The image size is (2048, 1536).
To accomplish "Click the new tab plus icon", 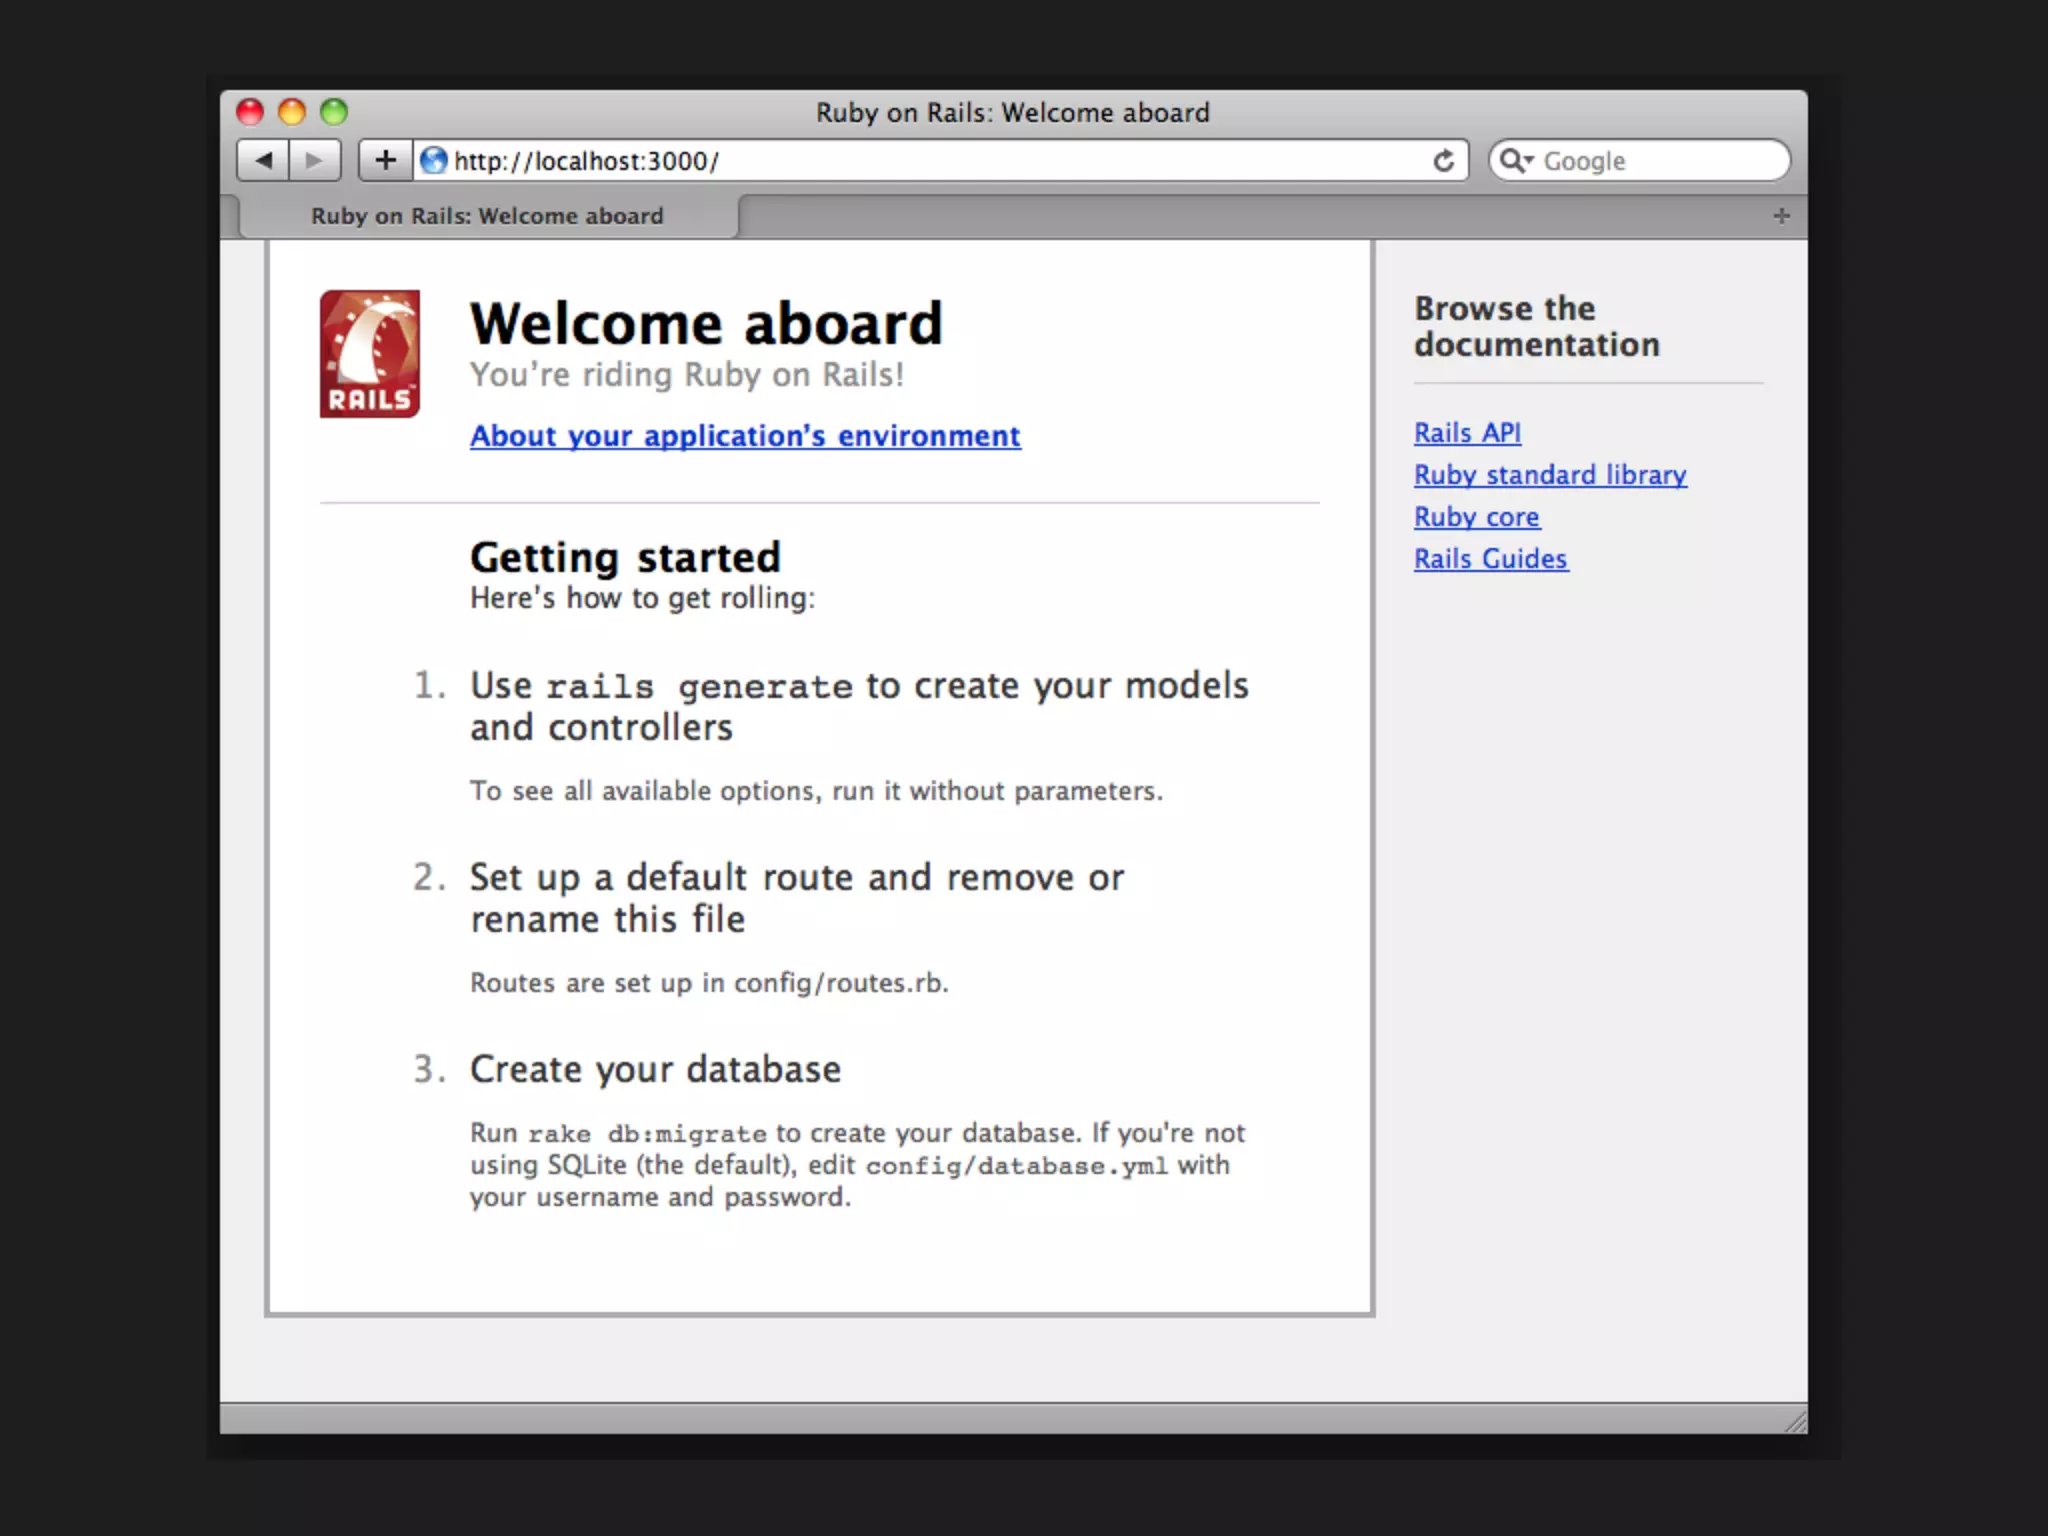I will [x=1781, y=216].
